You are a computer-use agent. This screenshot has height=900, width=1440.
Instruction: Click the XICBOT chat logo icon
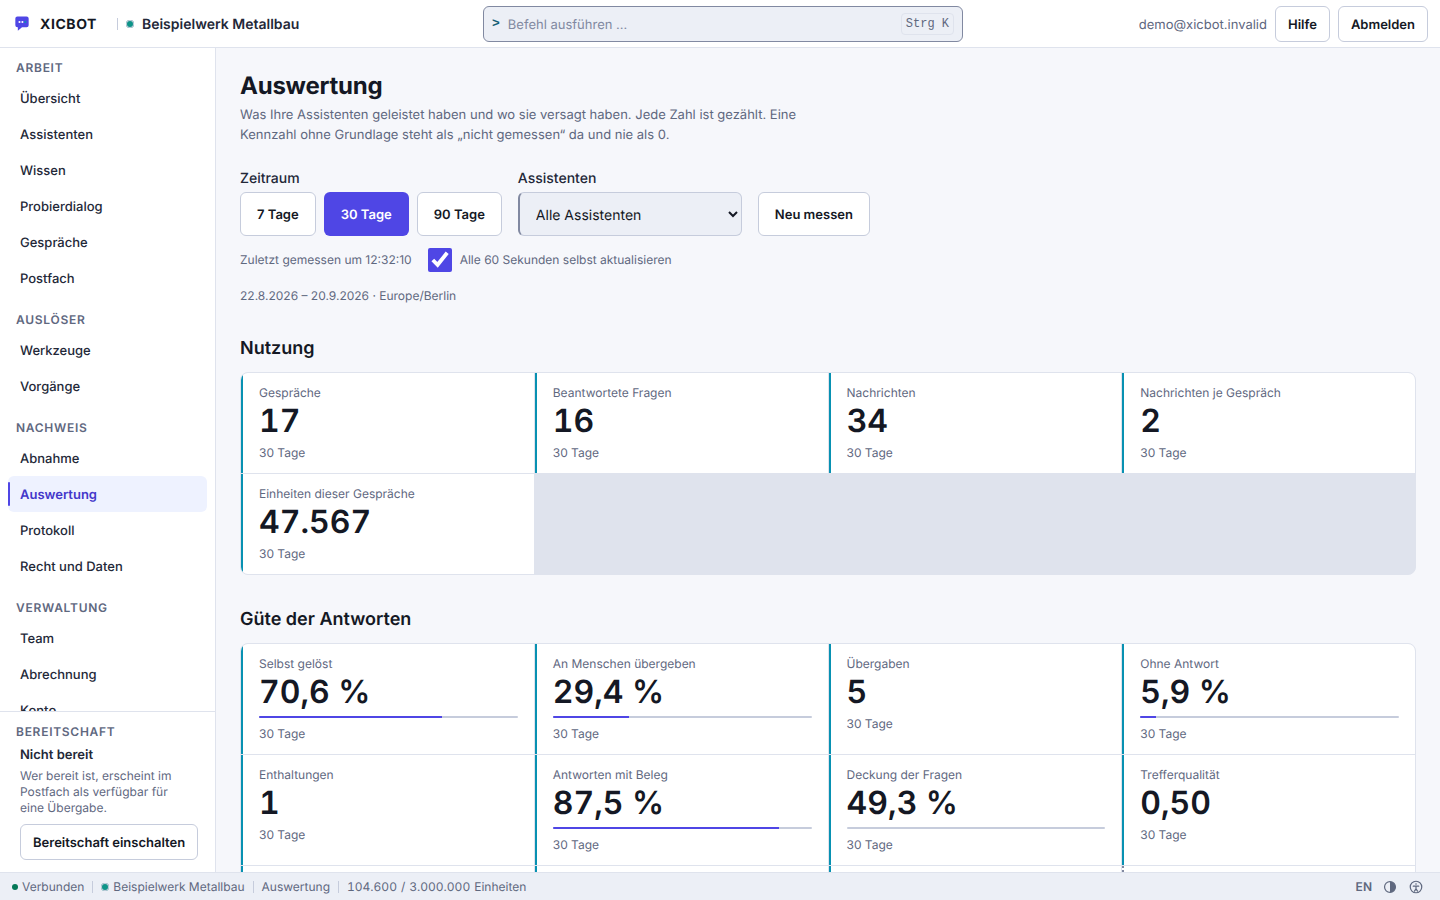pos(23,24)
